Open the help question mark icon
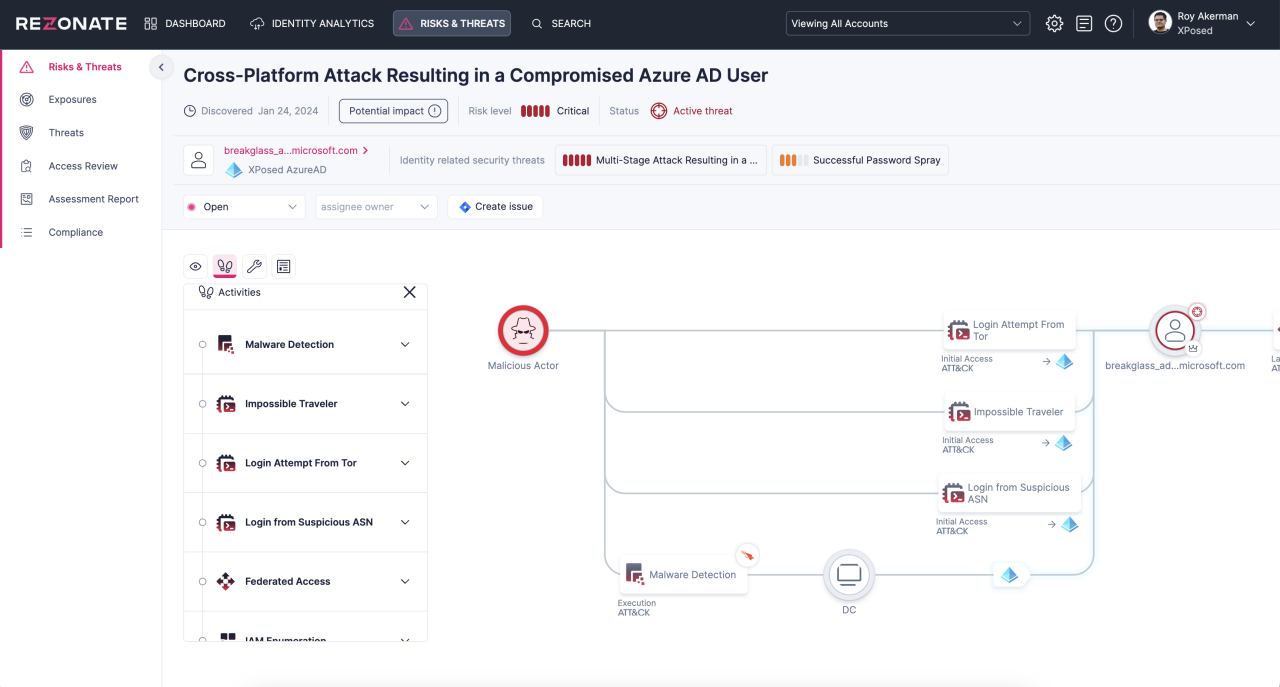Screen dimensions: 1280x687 (1113, 23)
